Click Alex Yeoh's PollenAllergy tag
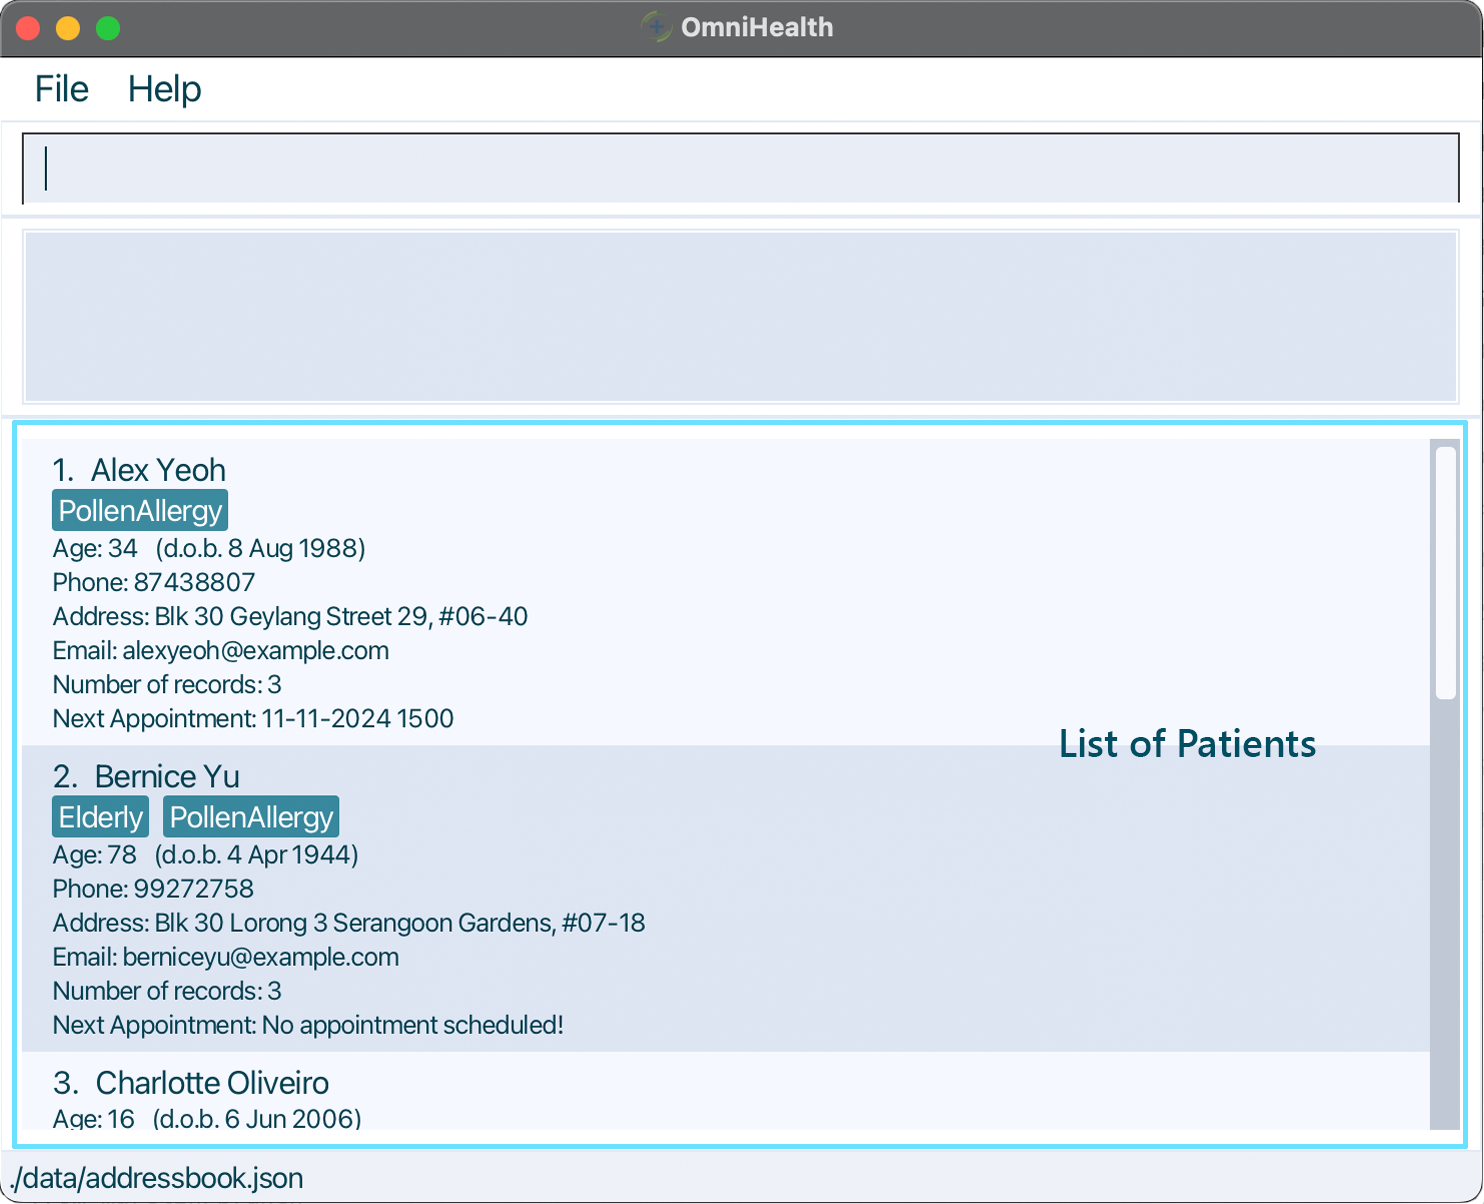 click(x=140, y=511)
